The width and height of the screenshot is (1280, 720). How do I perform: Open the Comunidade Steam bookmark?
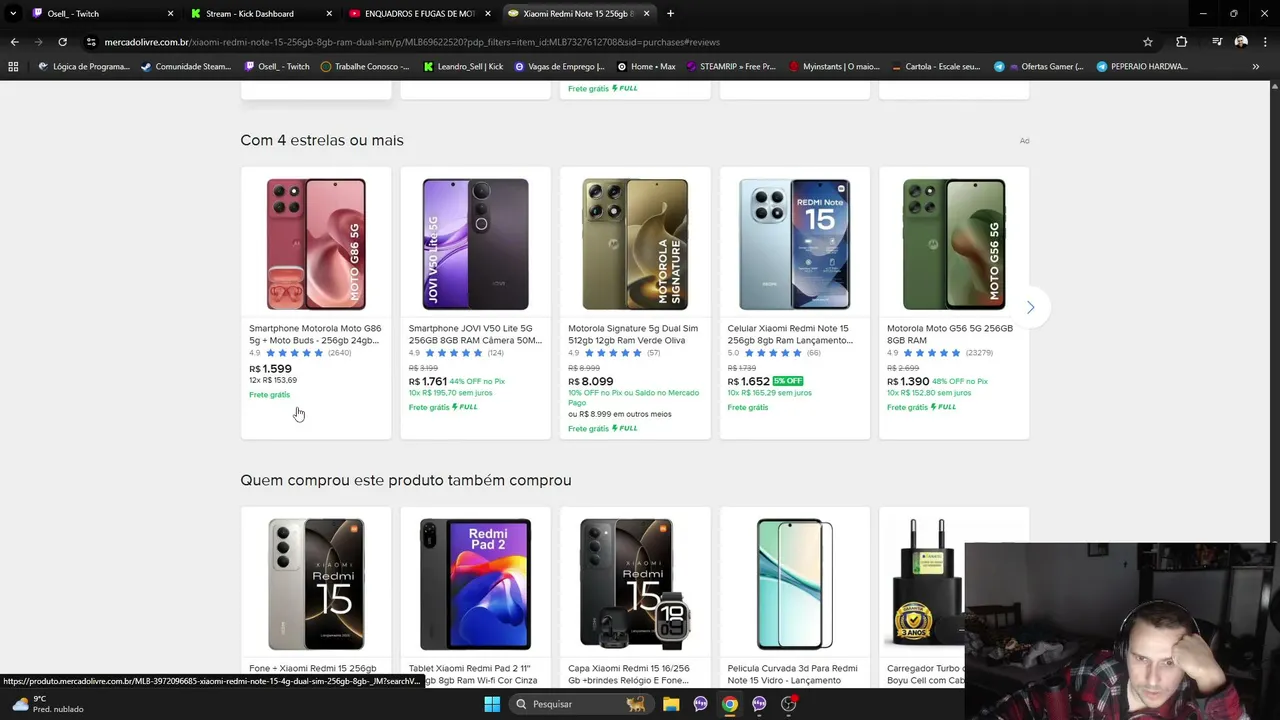[186, 67]
